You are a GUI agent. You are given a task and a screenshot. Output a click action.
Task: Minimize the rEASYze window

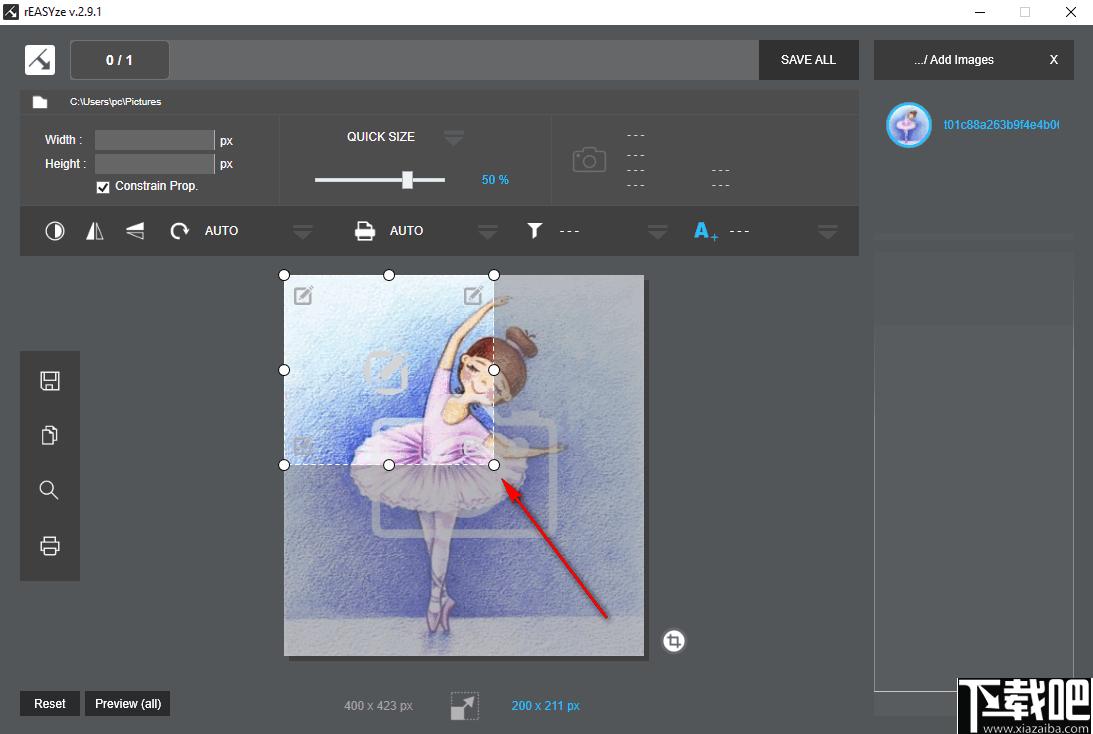pos(980,12)
